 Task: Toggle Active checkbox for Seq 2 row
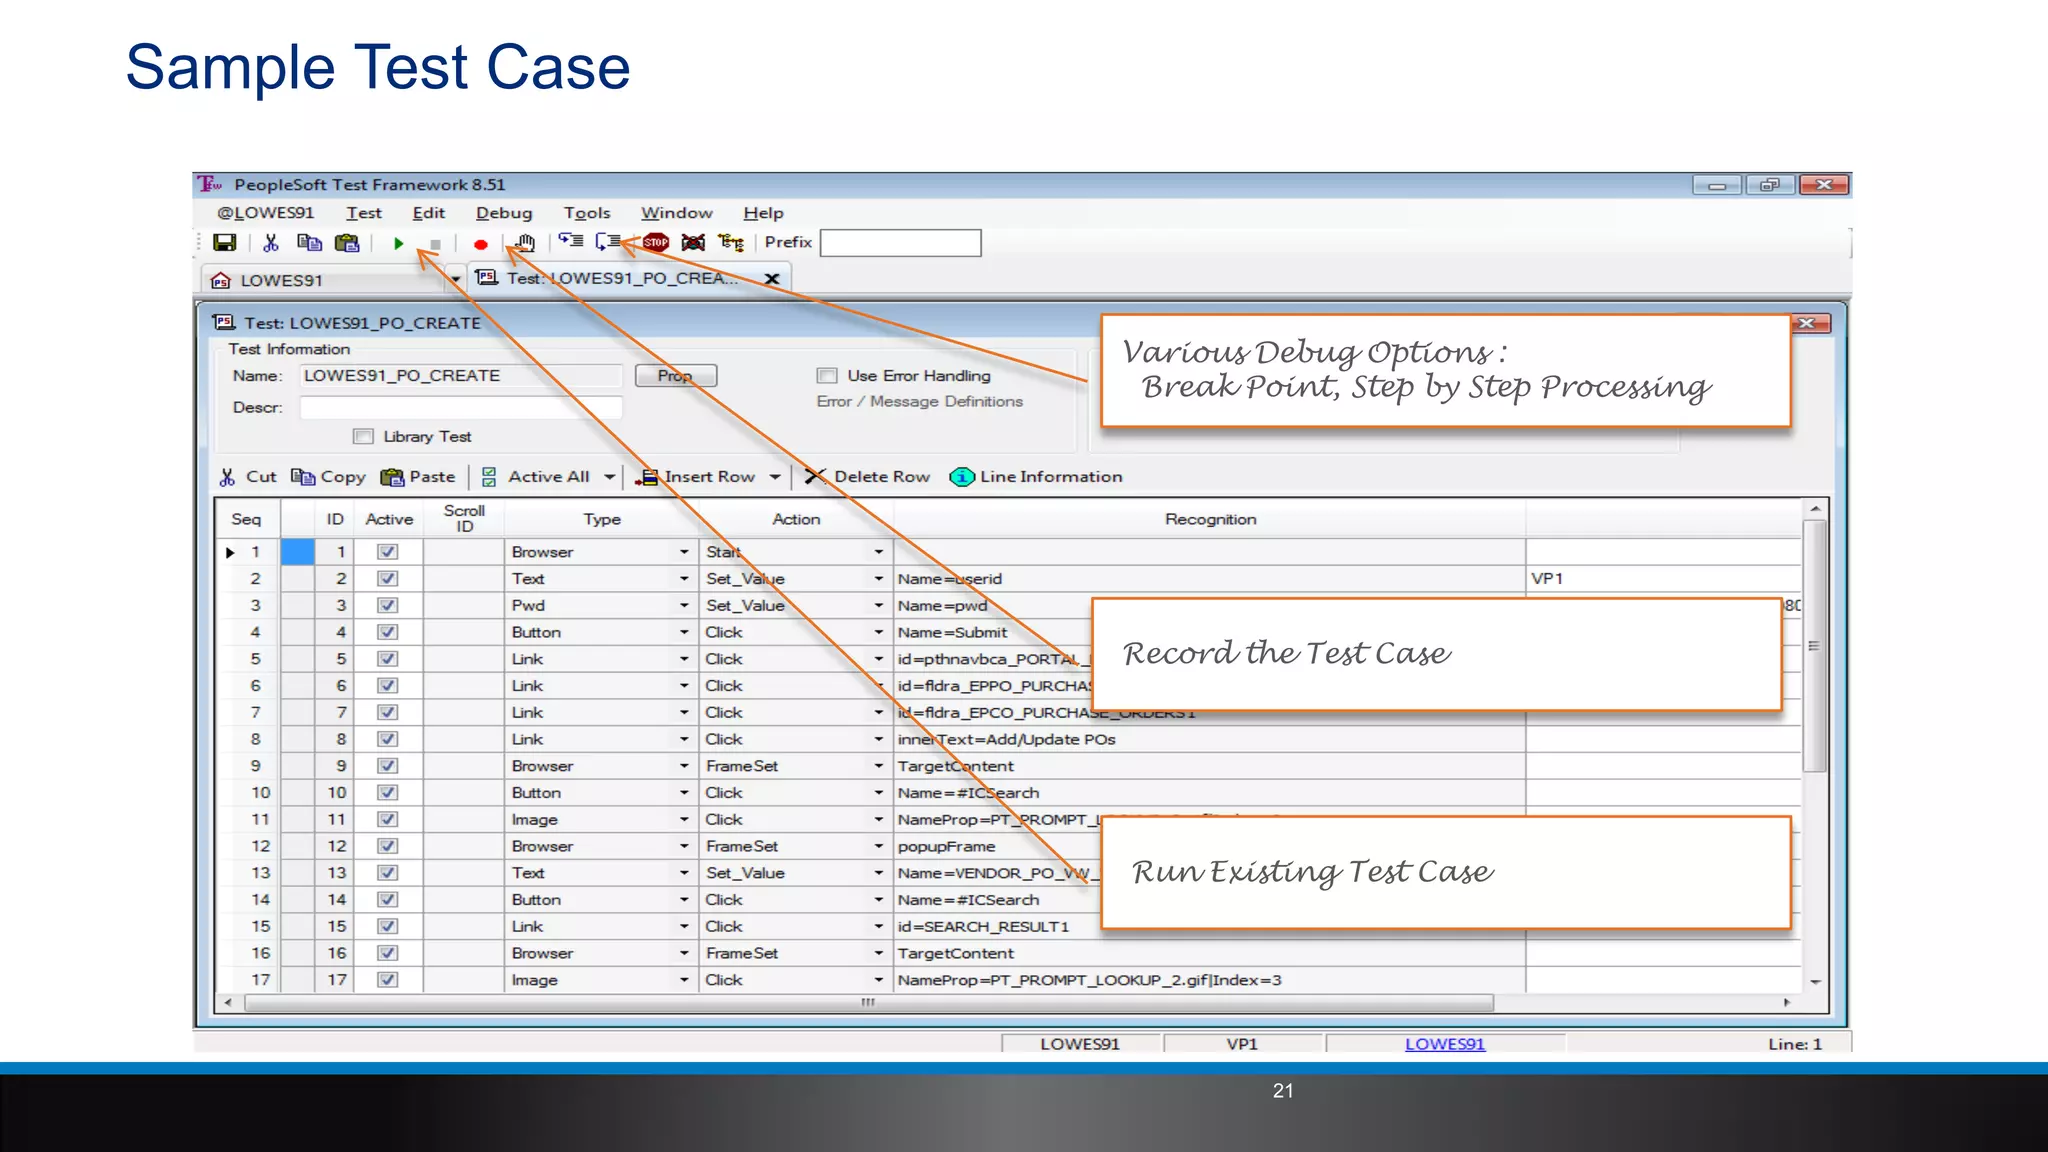click(388, 579)
